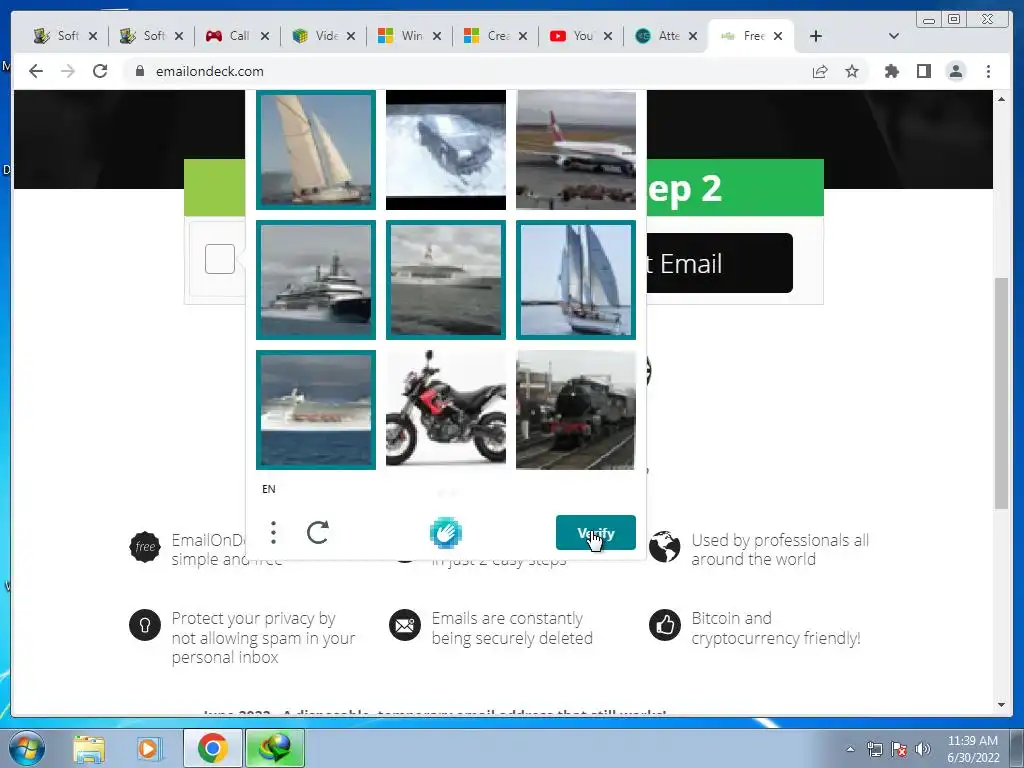Change the captcha language from EN
The height and width of the screenshot is (768, 1024).
pyautogui.click(x=268, y=489)
